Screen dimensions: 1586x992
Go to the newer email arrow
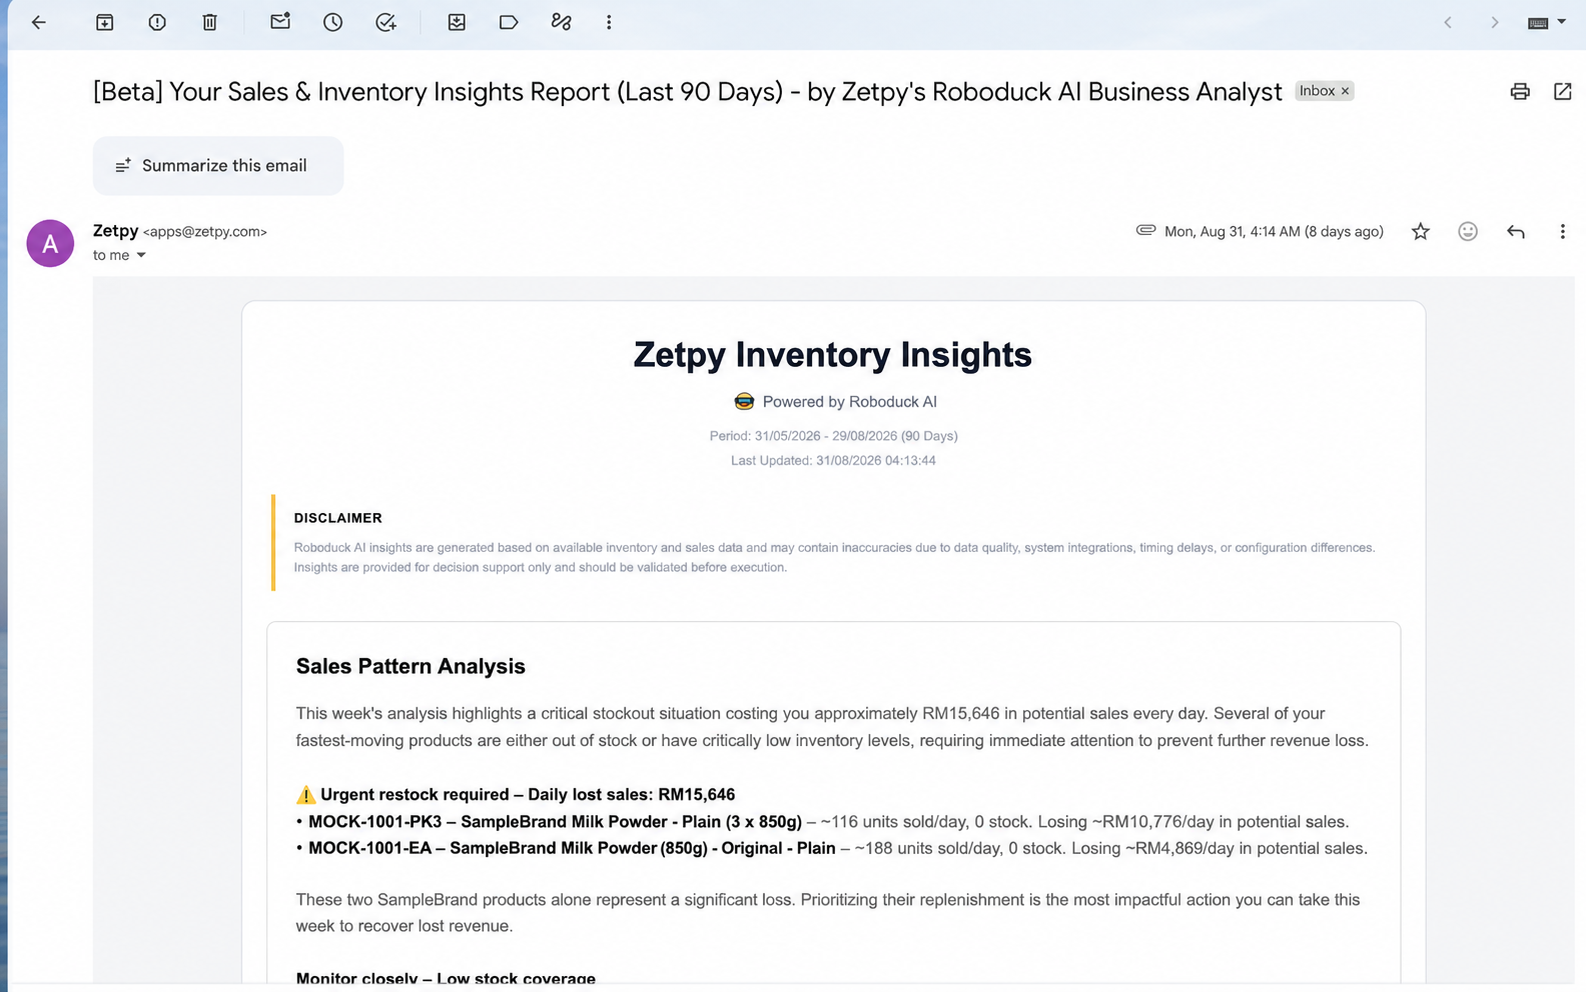tap(1448, 22)
